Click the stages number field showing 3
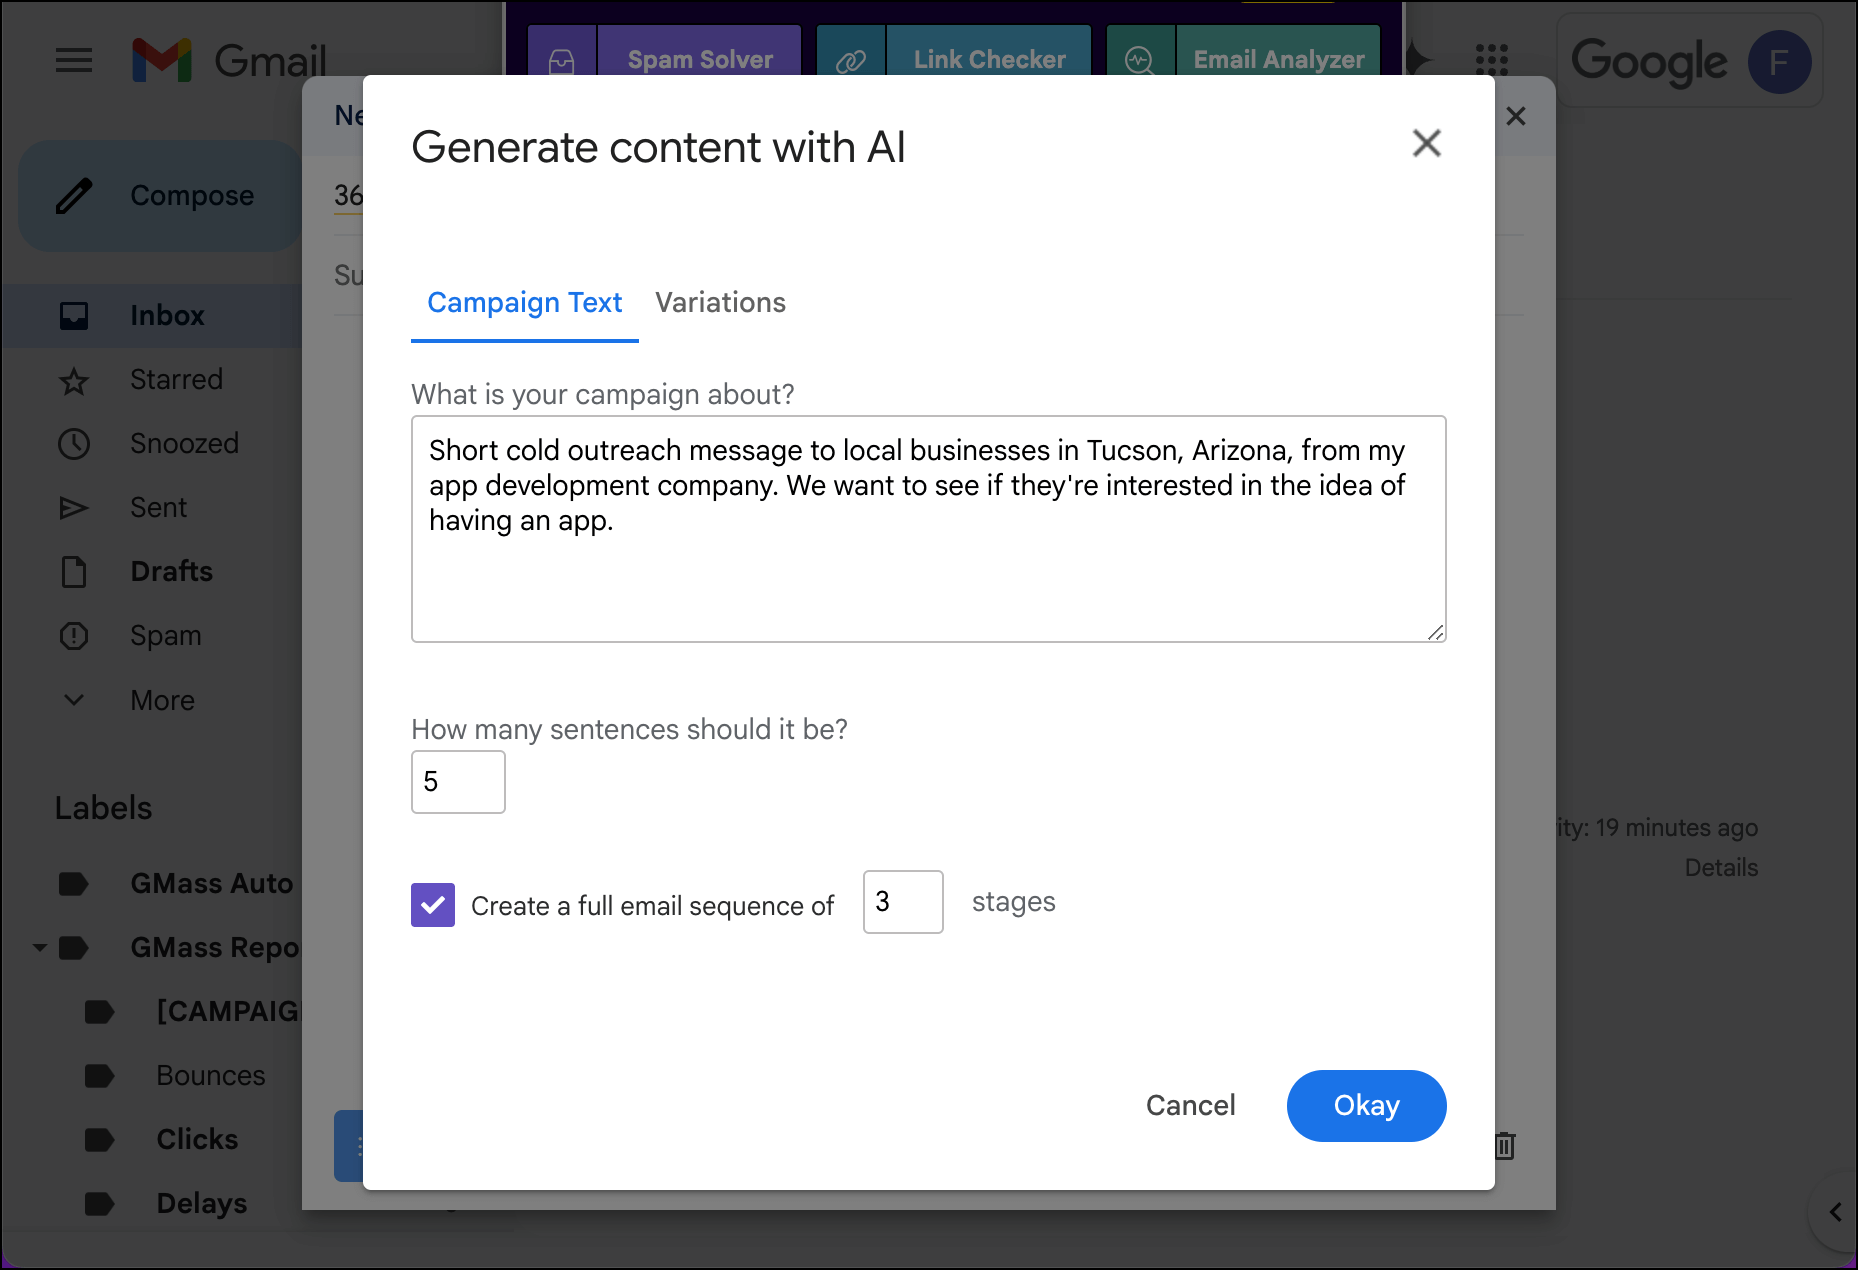The height and width of the screenshot is (1270, 1858). pos(903,902)
